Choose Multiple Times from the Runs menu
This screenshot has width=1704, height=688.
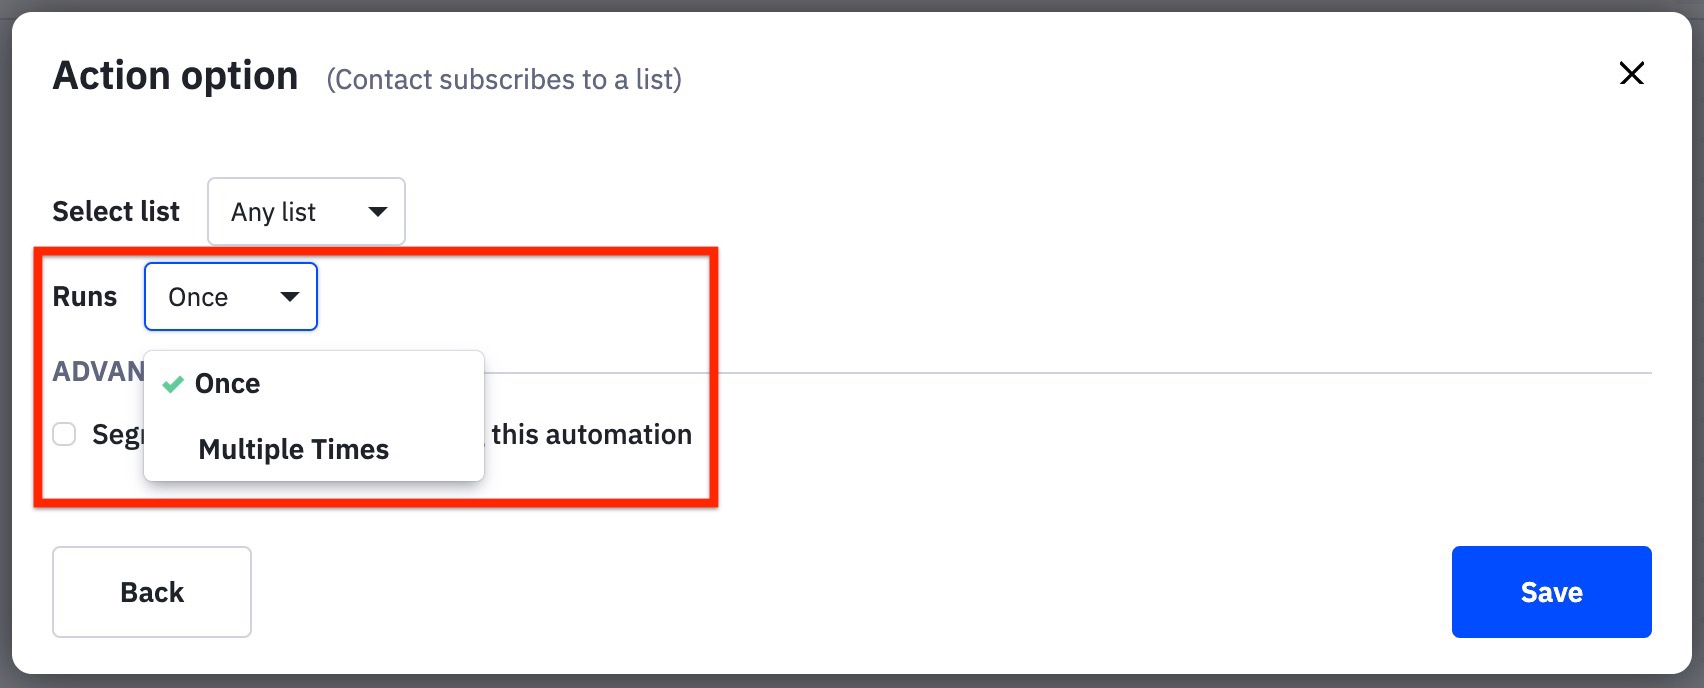click(x=293, y=449)
